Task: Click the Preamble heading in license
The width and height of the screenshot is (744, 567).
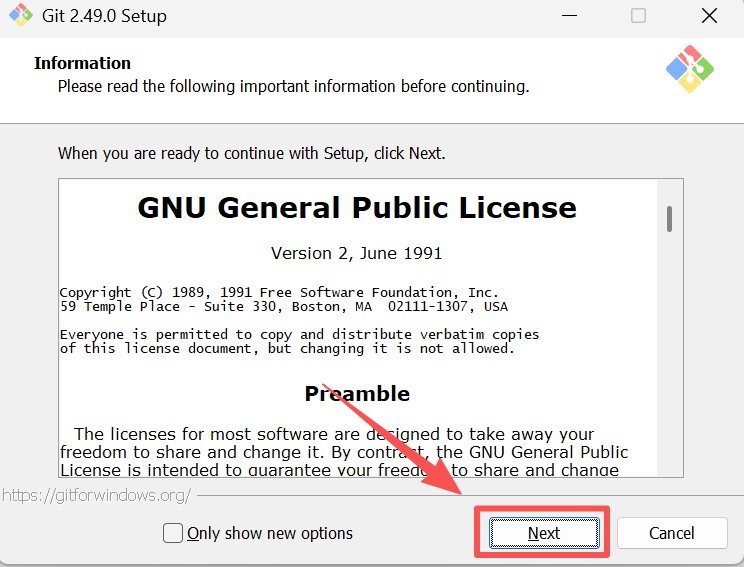Action: [357, 394]
